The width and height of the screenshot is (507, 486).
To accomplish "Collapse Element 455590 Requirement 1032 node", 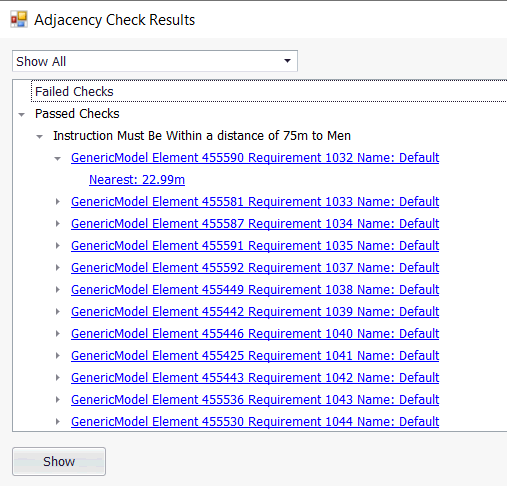I will [58, 159].
